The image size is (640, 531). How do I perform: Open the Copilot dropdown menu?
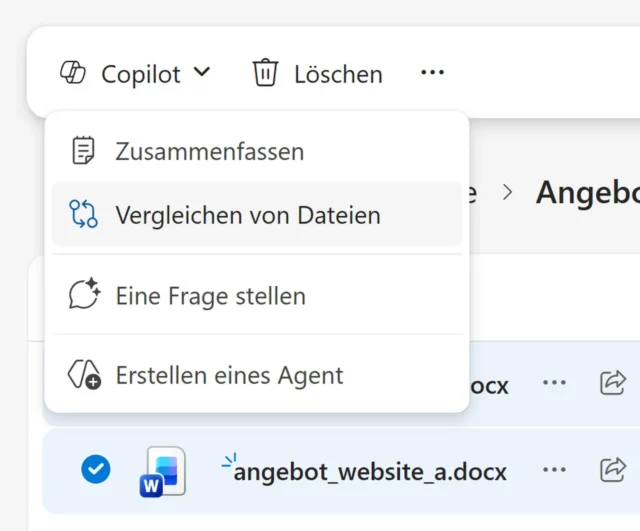(x=135, y=74)
